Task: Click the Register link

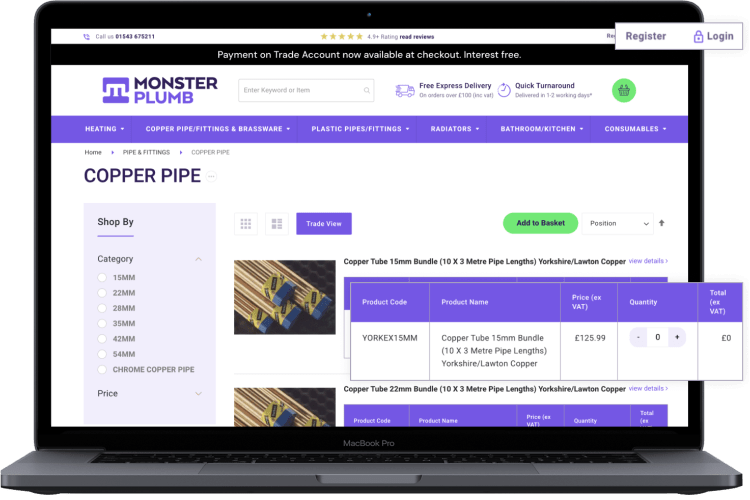Action: (x=646, y=36)
